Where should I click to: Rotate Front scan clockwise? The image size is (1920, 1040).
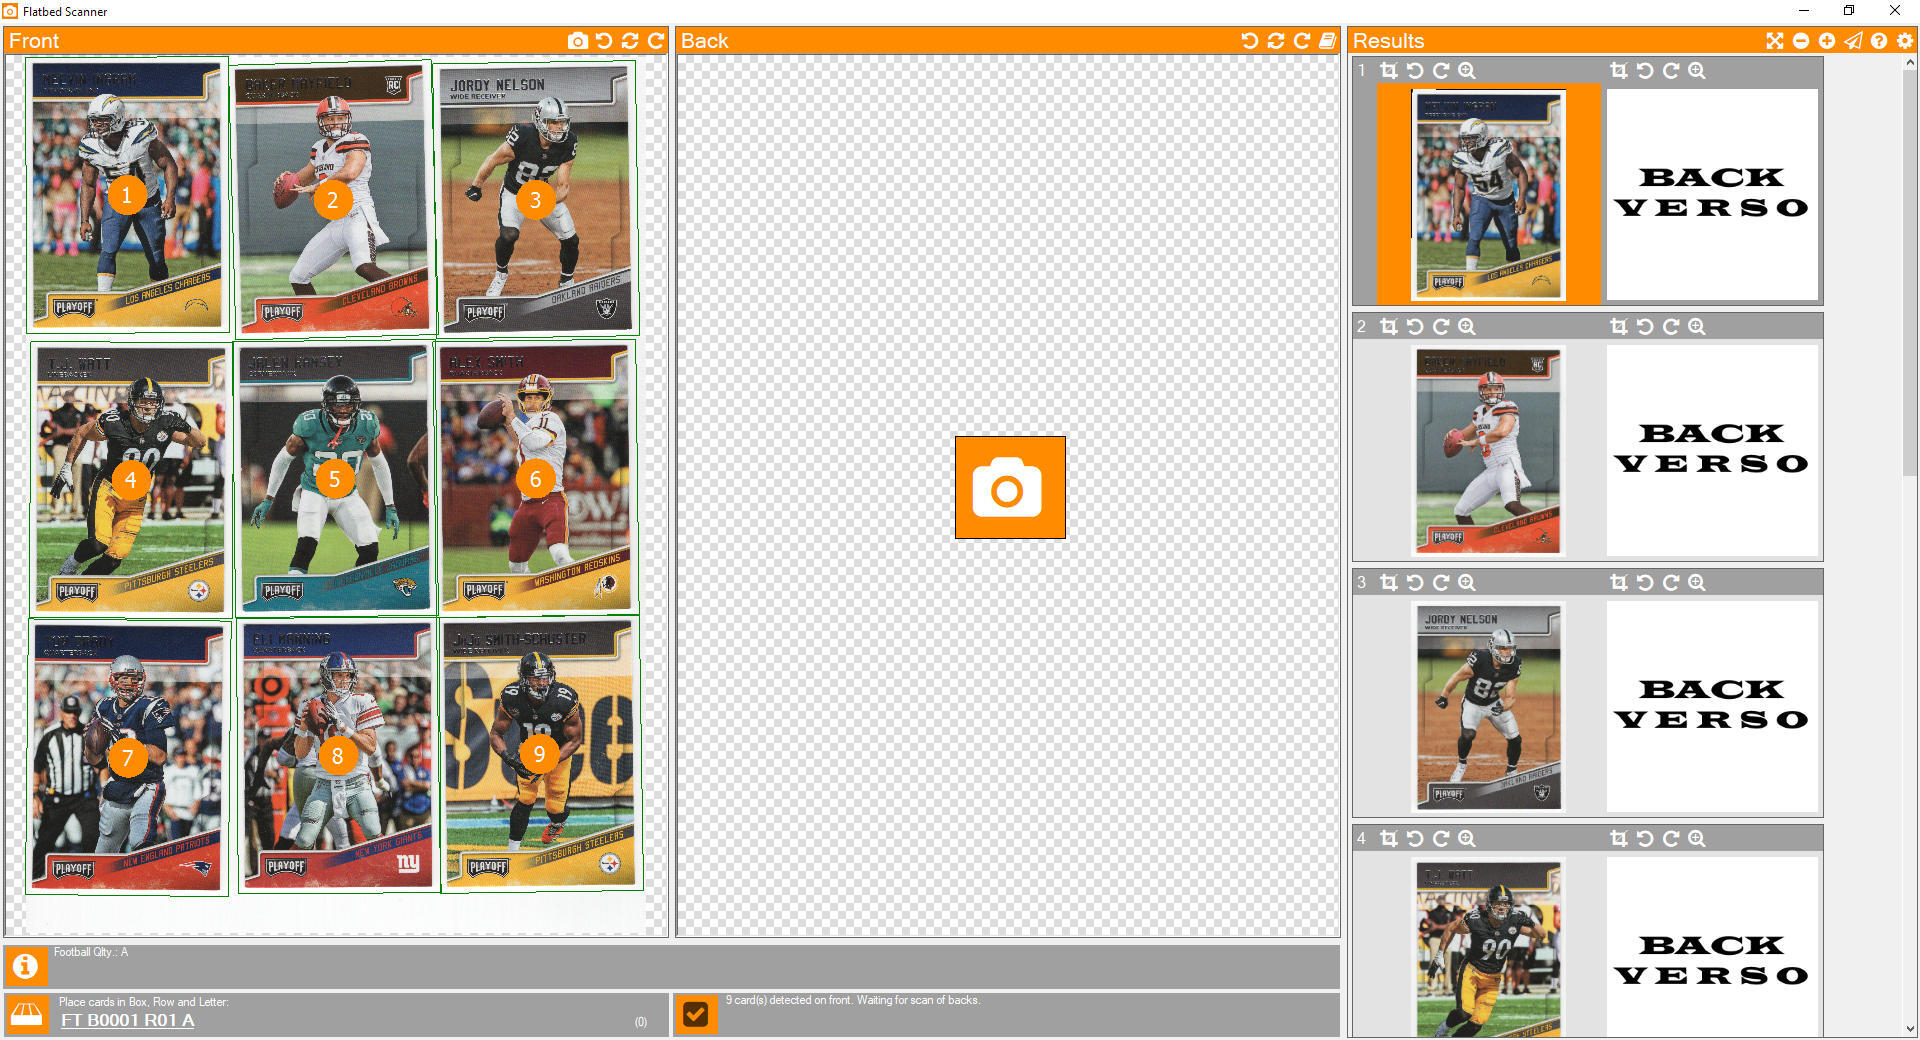tap(656, 41)
